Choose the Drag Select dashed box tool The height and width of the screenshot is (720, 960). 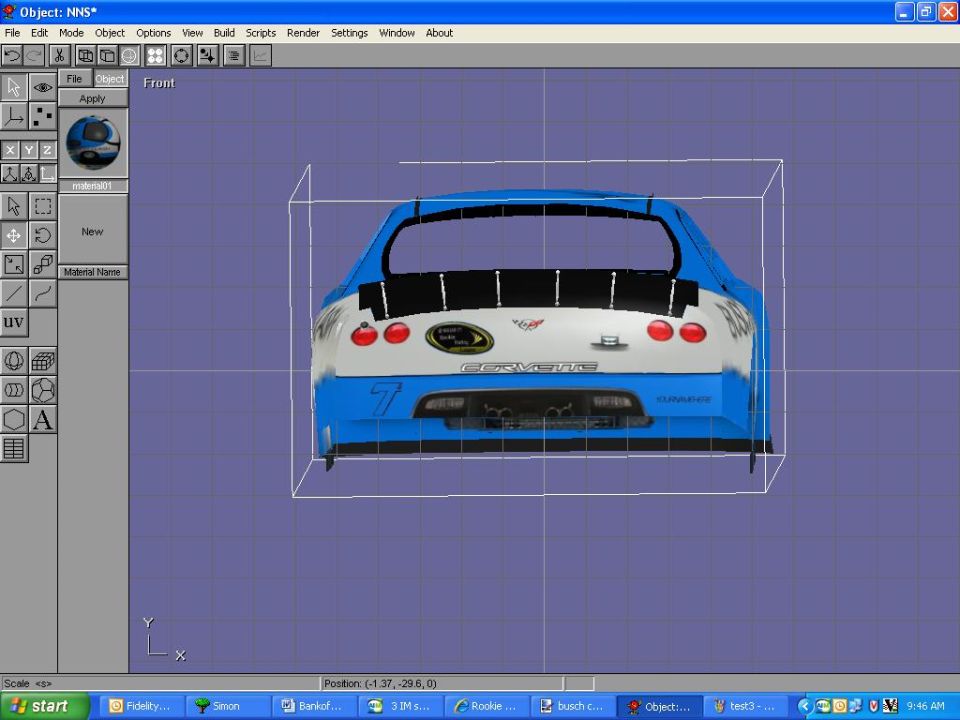[43, 206]
